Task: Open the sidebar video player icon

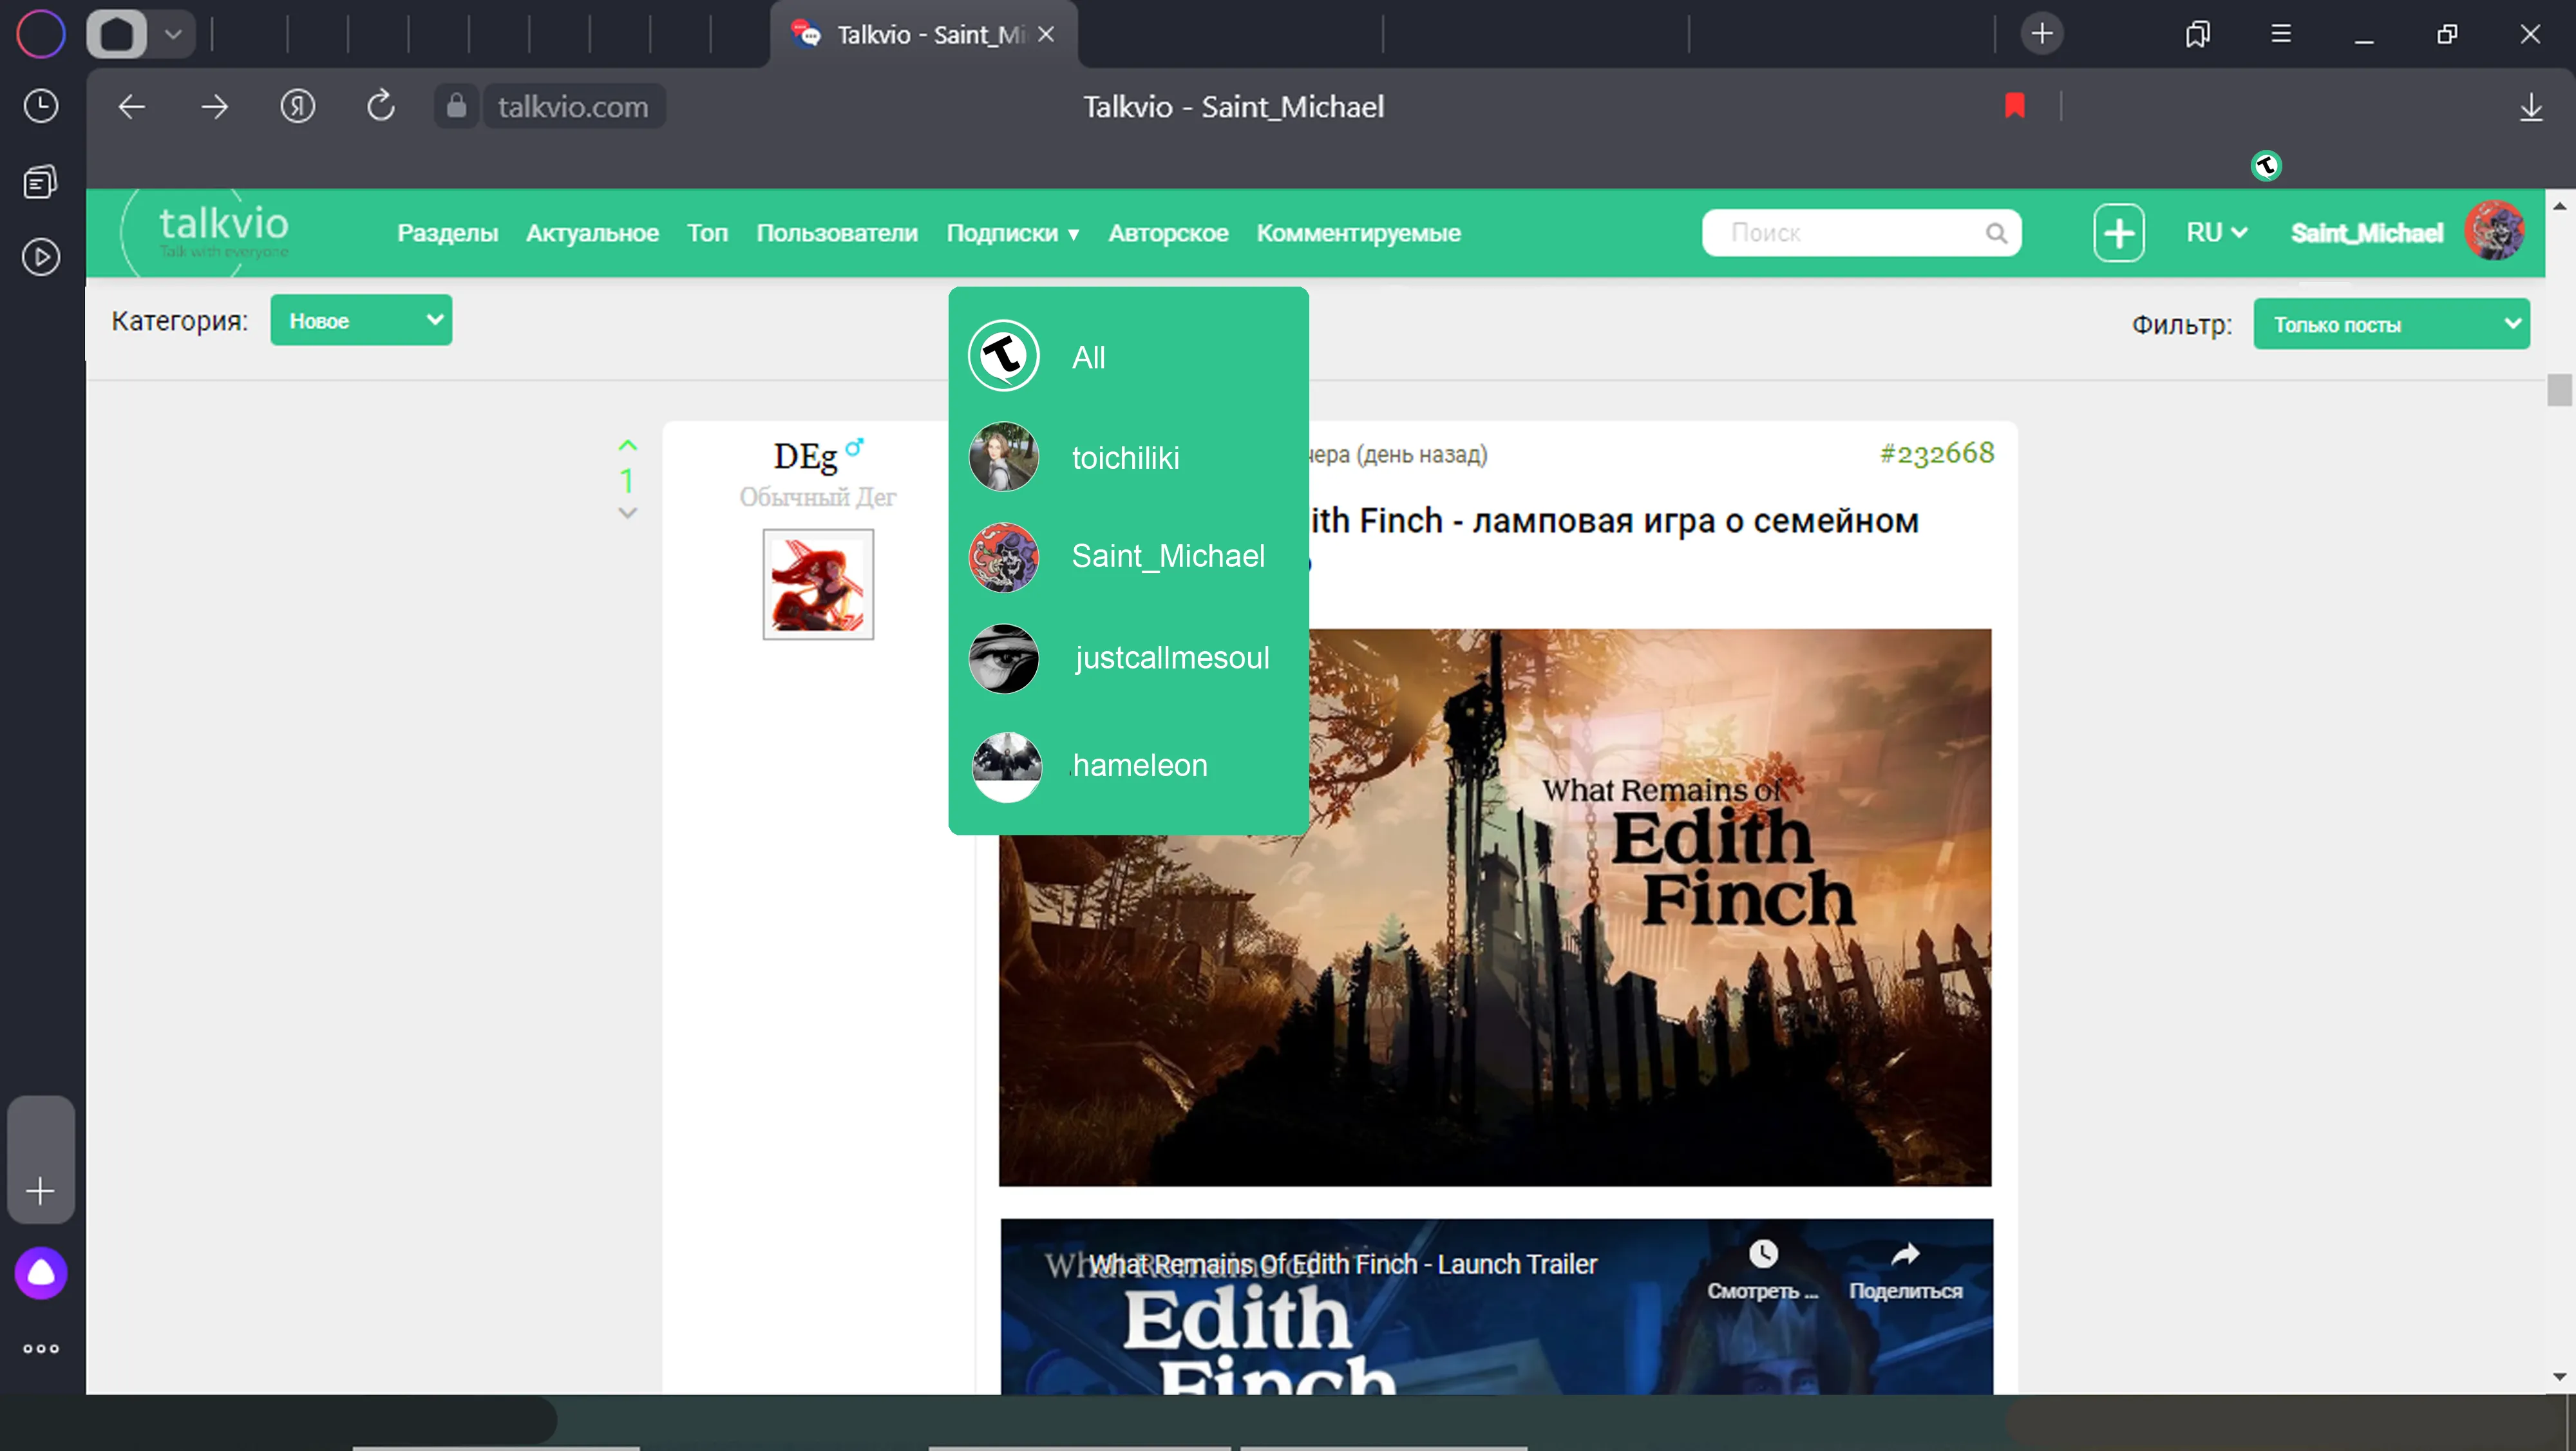Action: [x=41, y=257]
